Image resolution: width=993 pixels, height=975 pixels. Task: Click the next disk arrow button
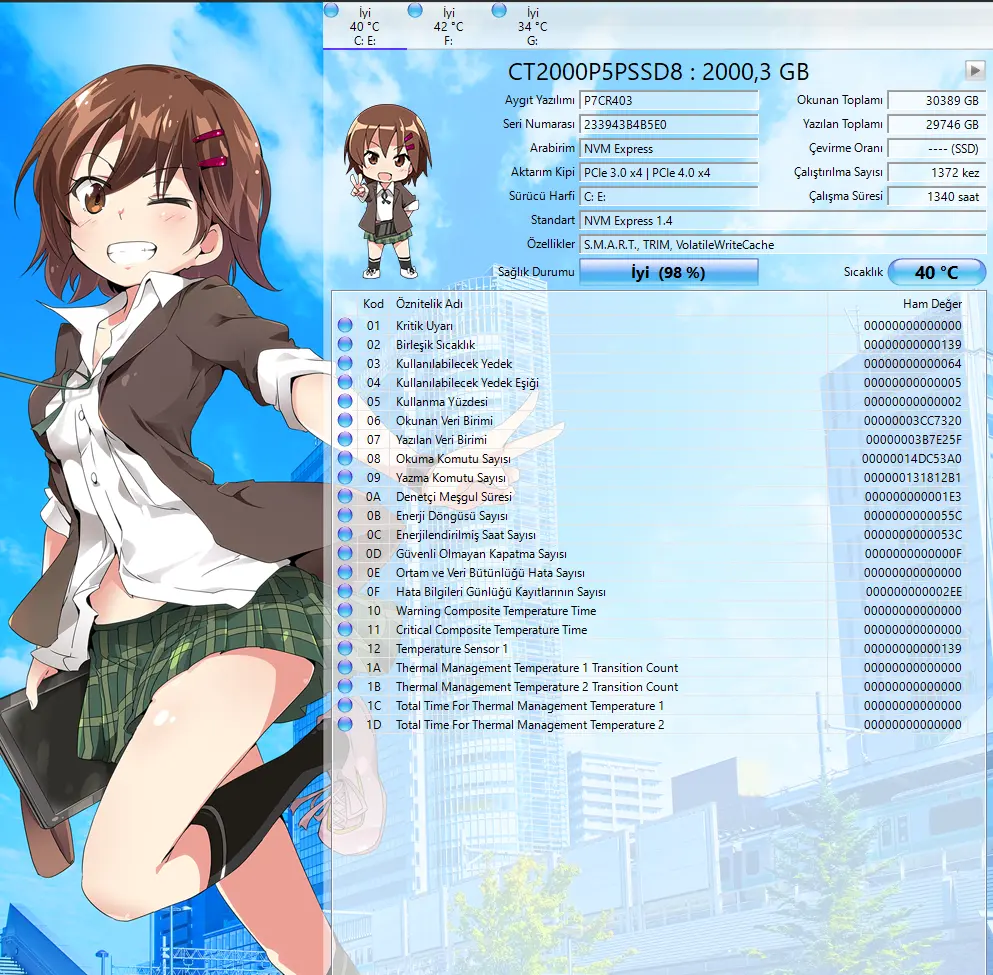click(975, 70)
